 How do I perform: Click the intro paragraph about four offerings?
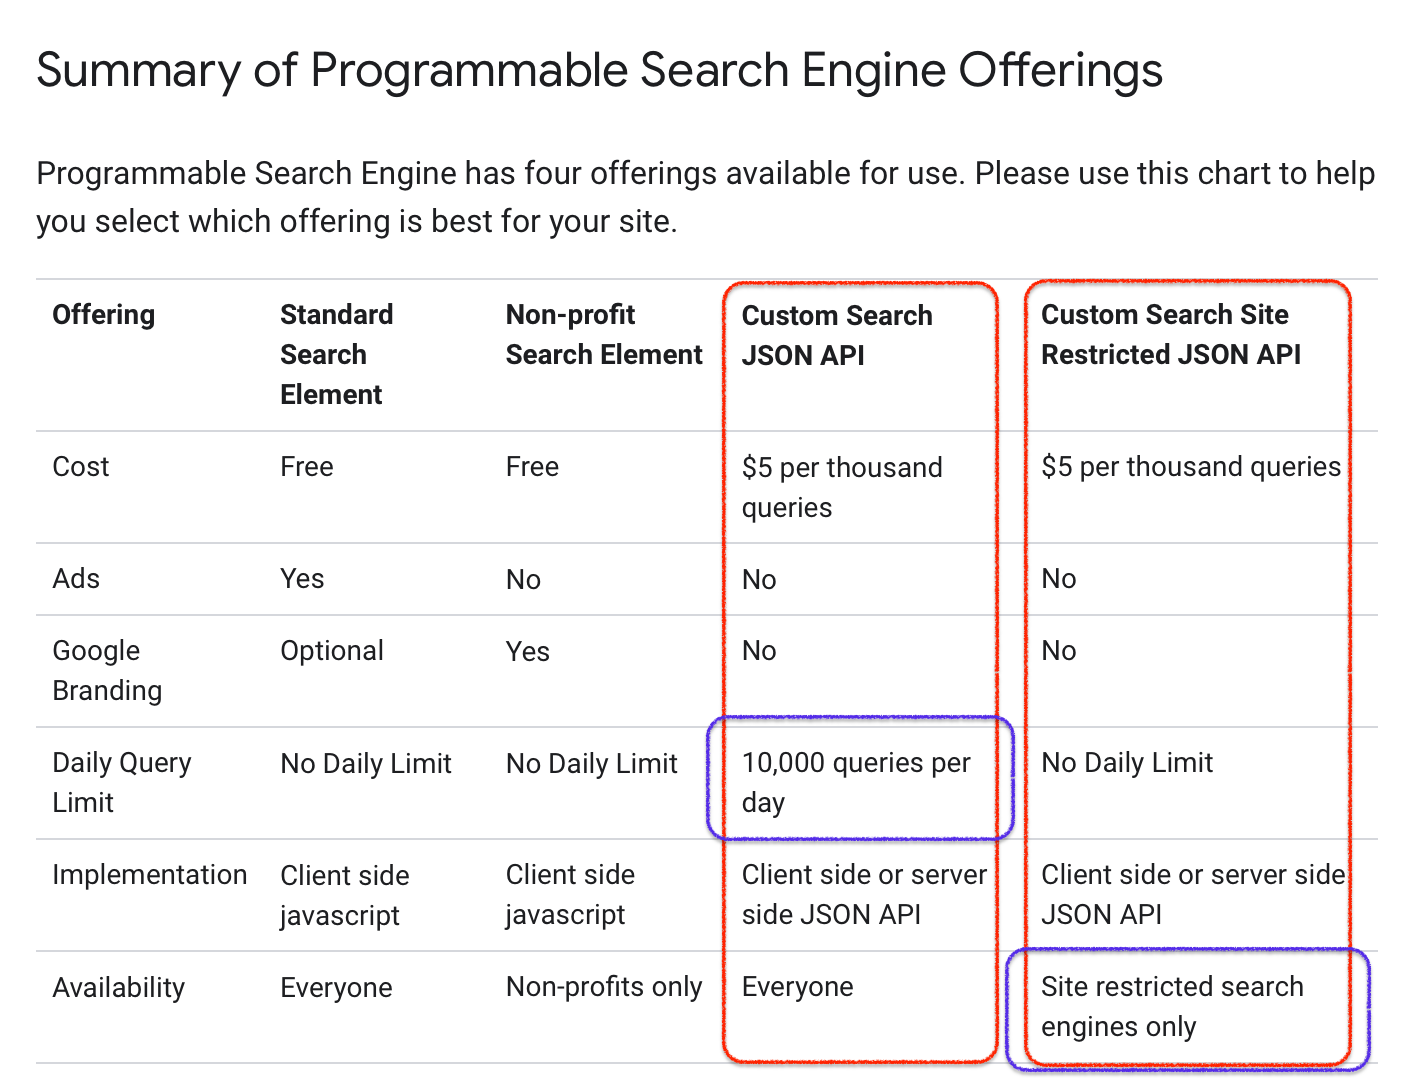pos(704,197)
